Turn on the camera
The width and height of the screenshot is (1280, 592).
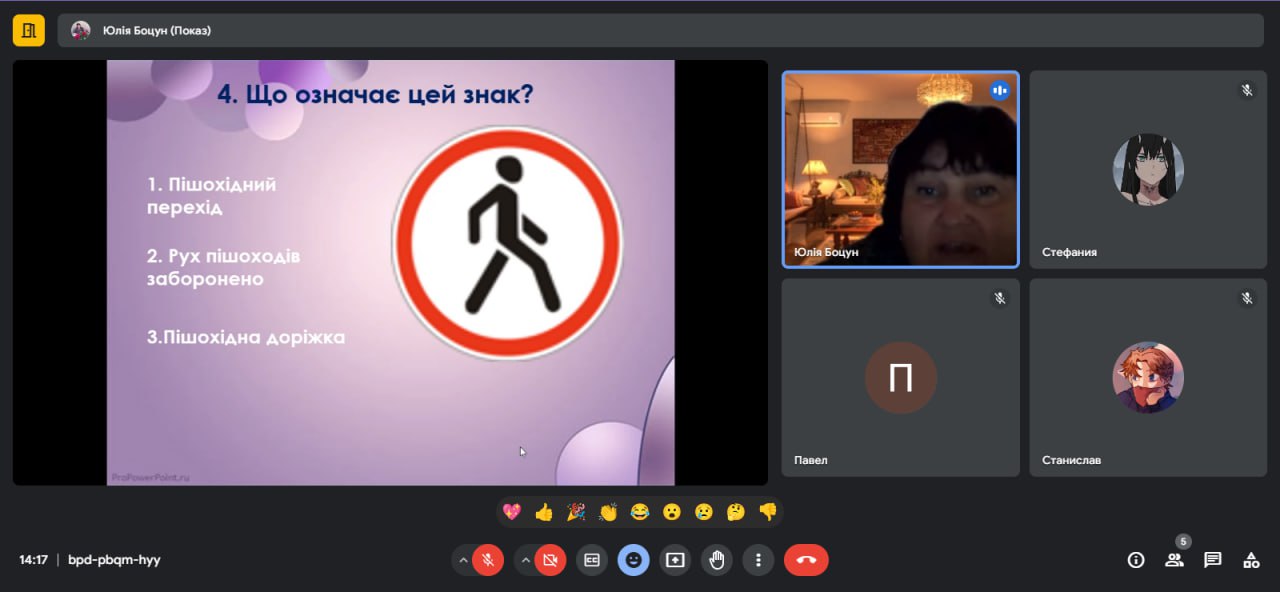point(550,560)
